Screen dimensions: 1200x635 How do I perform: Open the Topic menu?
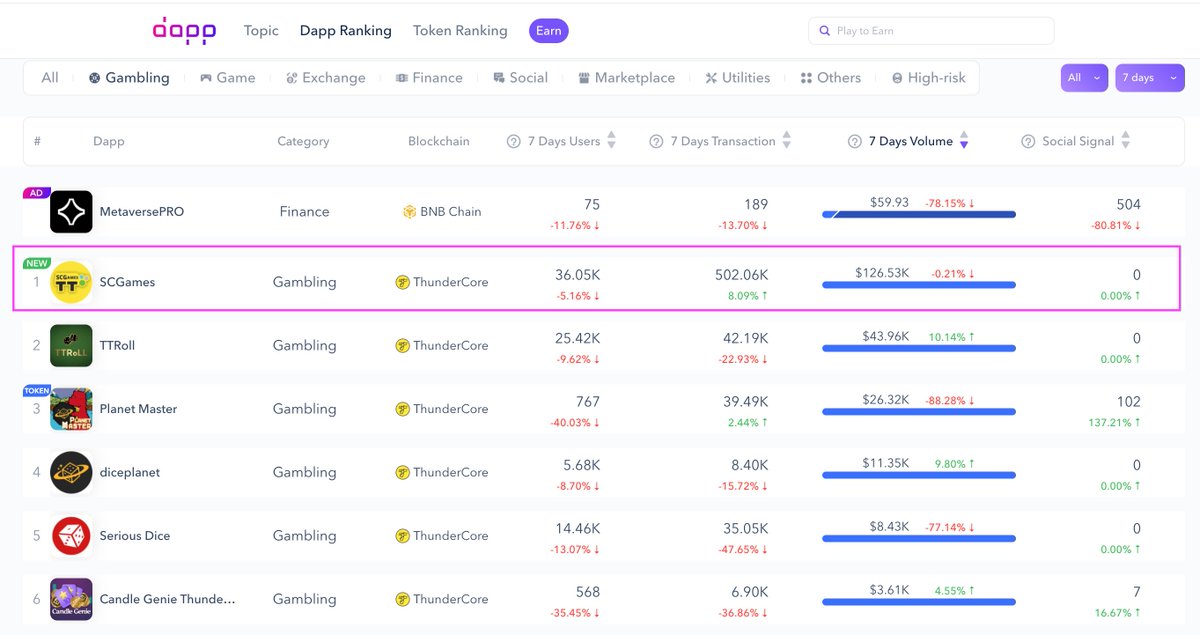click(261, 31)
